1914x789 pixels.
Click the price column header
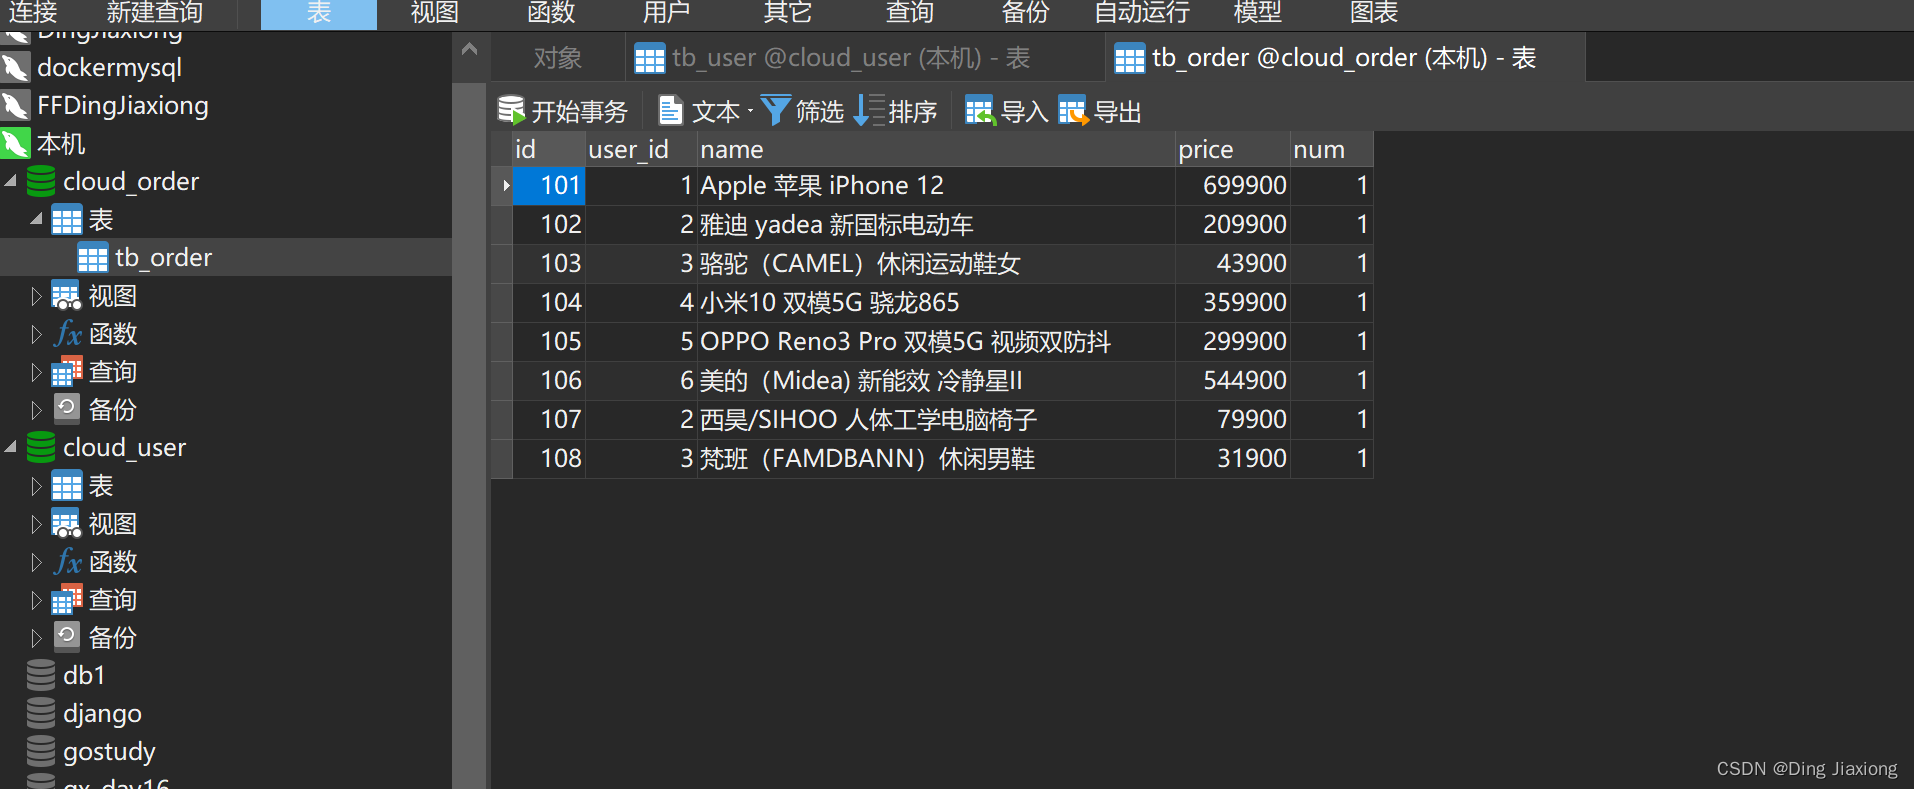(1232, 150)
